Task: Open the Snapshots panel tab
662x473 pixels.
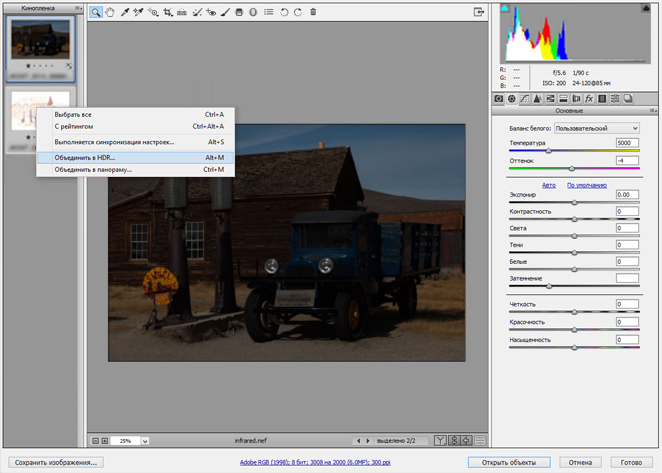Action: 628,99
